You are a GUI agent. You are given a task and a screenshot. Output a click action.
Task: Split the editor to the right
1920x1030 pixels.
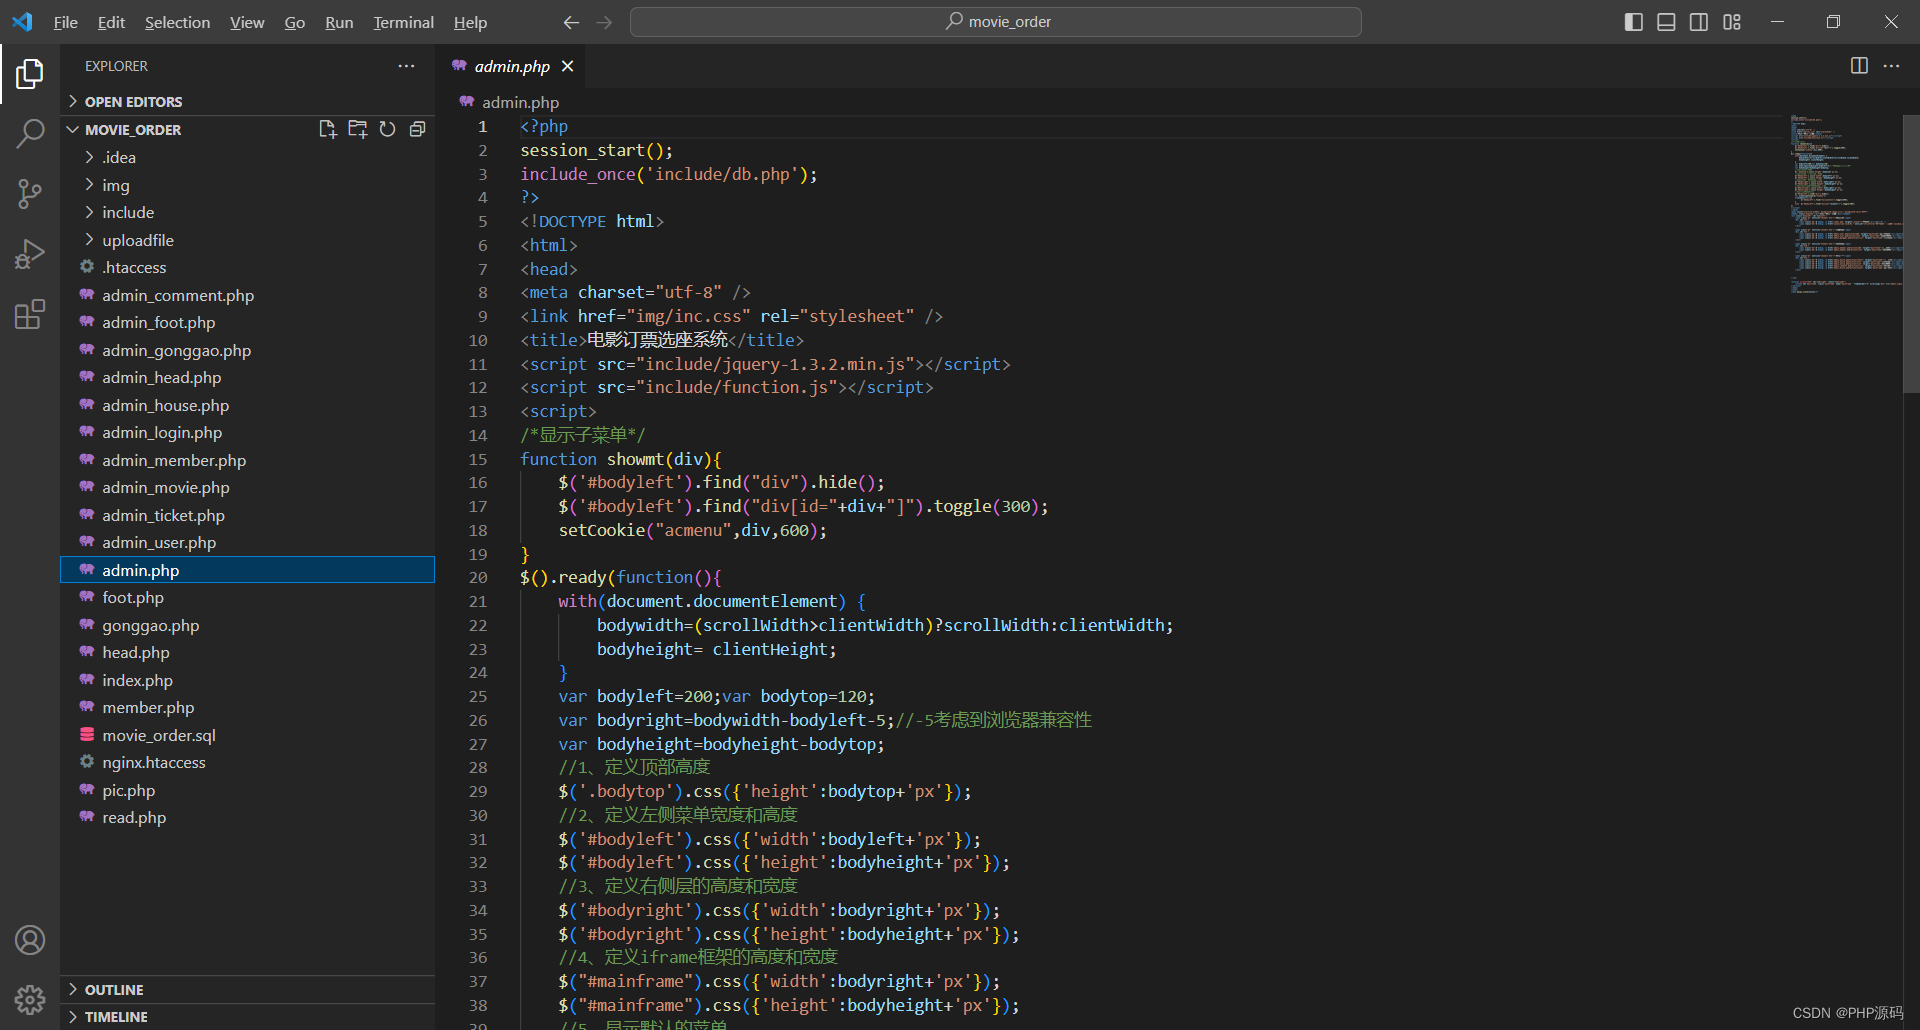pos(1859,66)
